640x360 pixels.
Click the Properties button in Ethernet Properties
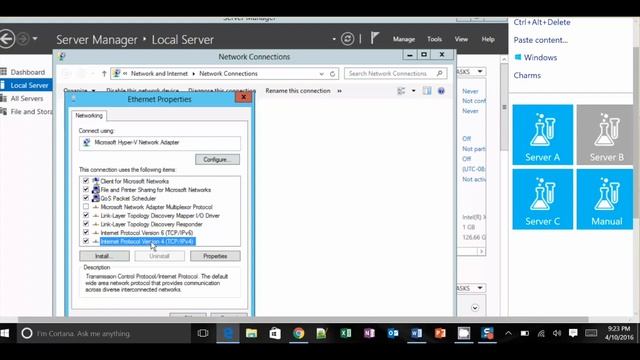215,256
